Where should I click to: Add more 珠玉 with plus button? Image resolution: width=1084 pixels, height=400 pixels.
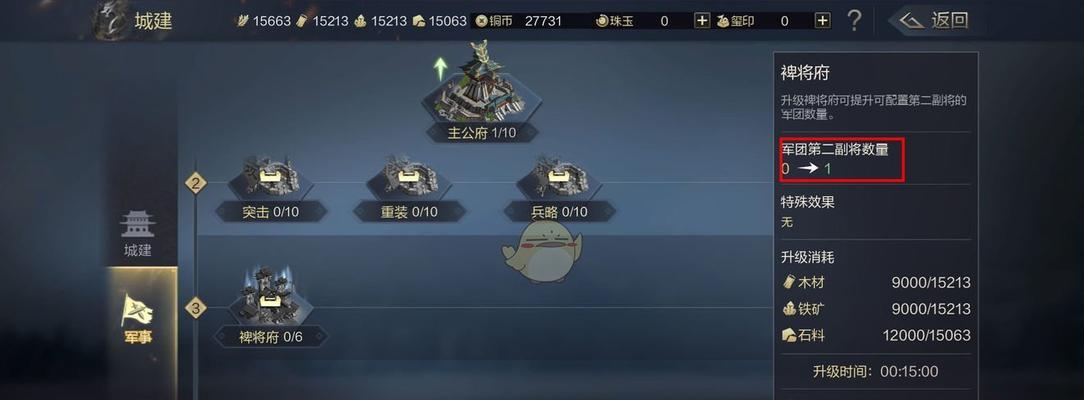[702, 21]
